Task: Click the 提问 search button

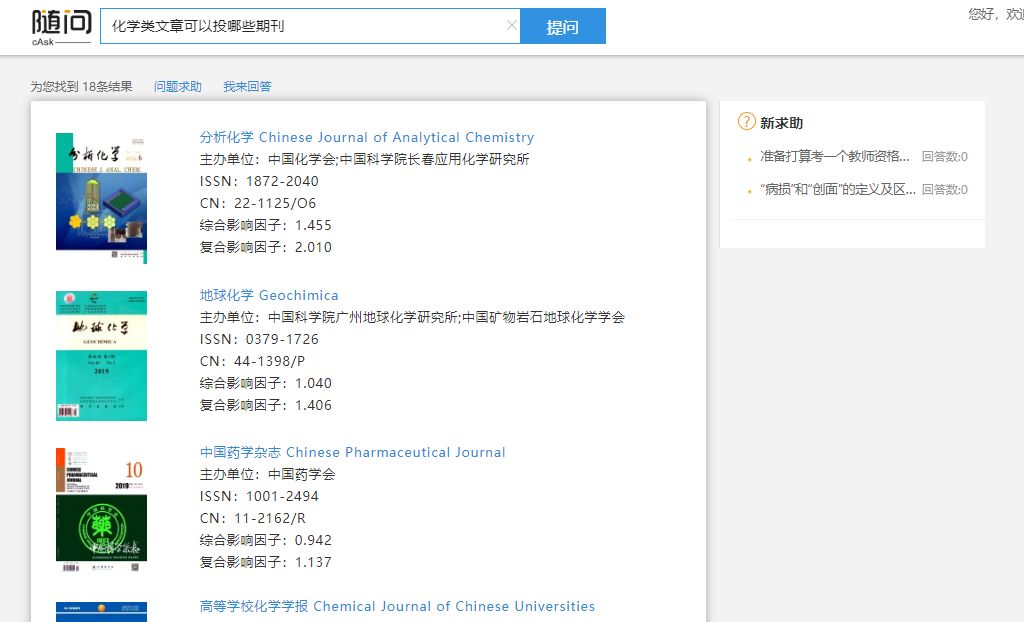Action: tap(562, 27)
